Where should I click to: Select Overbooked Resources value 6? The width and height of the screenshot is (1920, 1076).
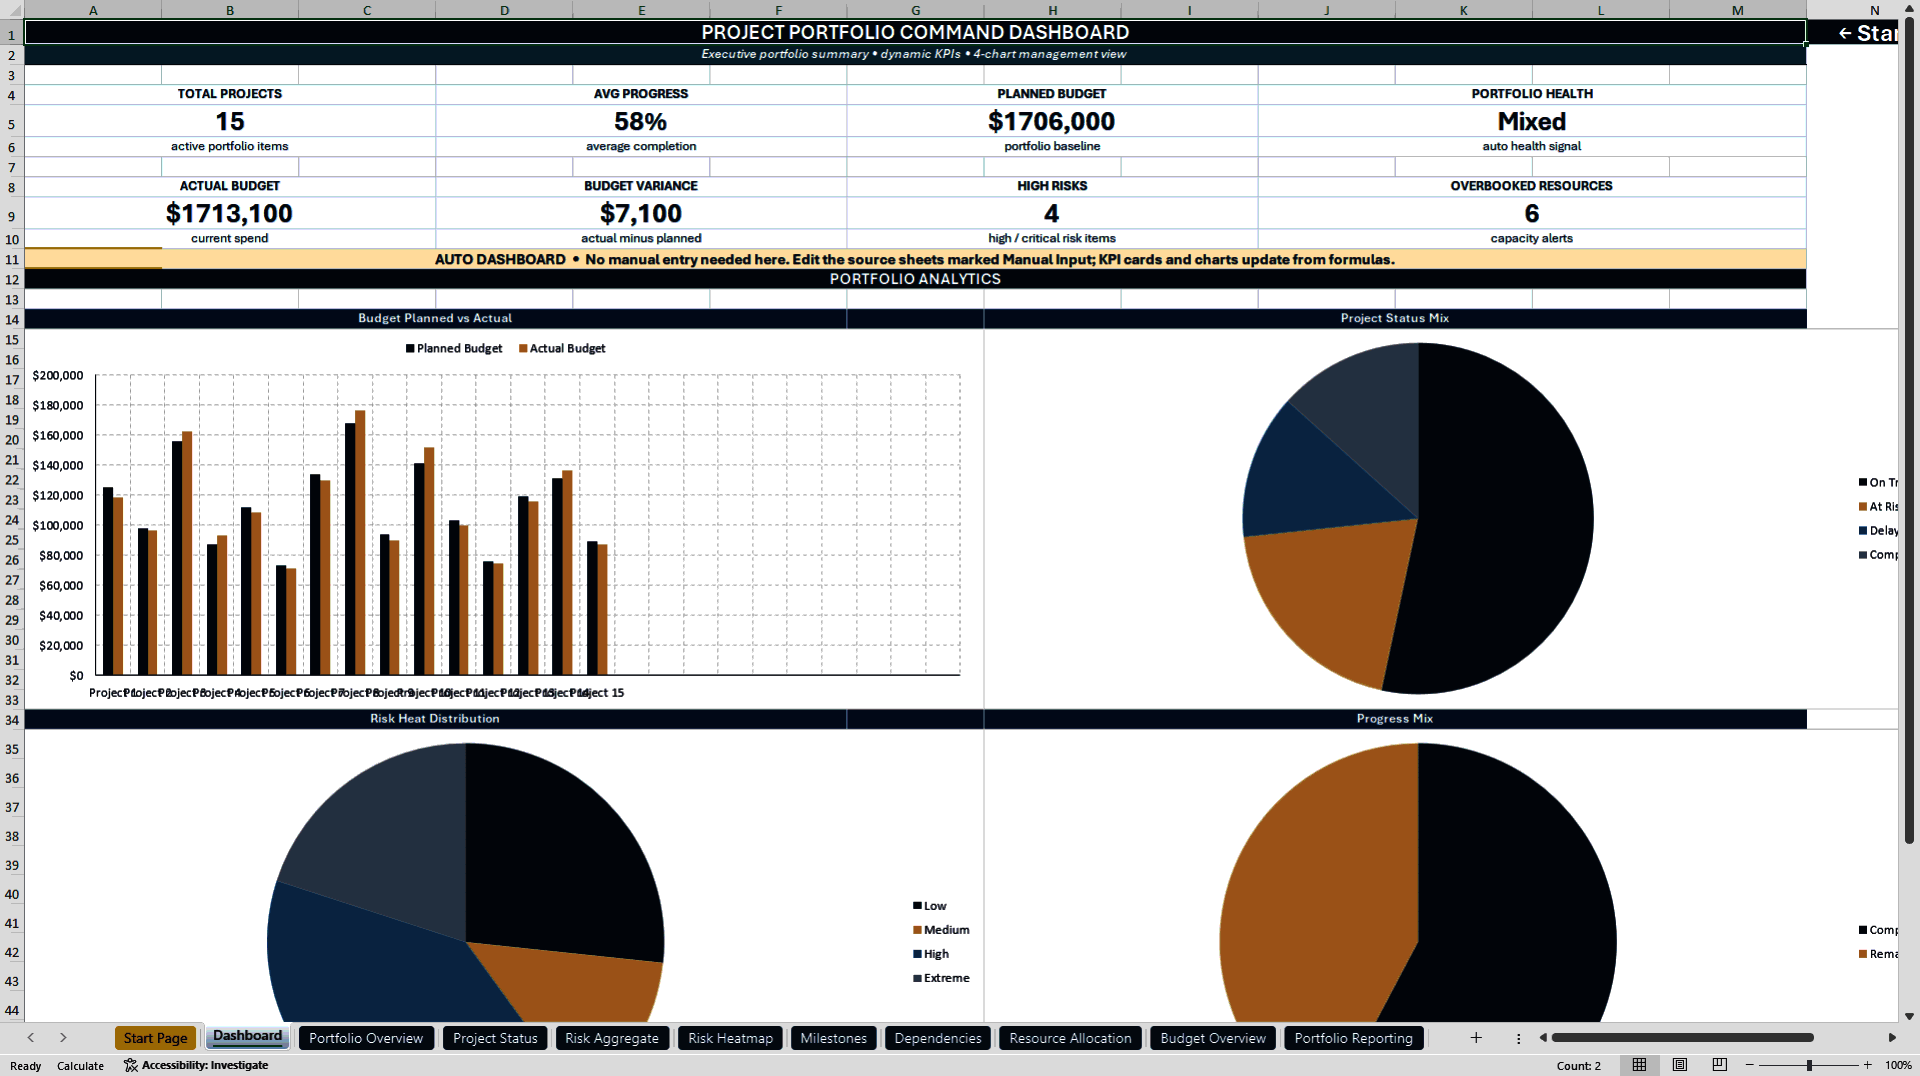[1531, 213]
